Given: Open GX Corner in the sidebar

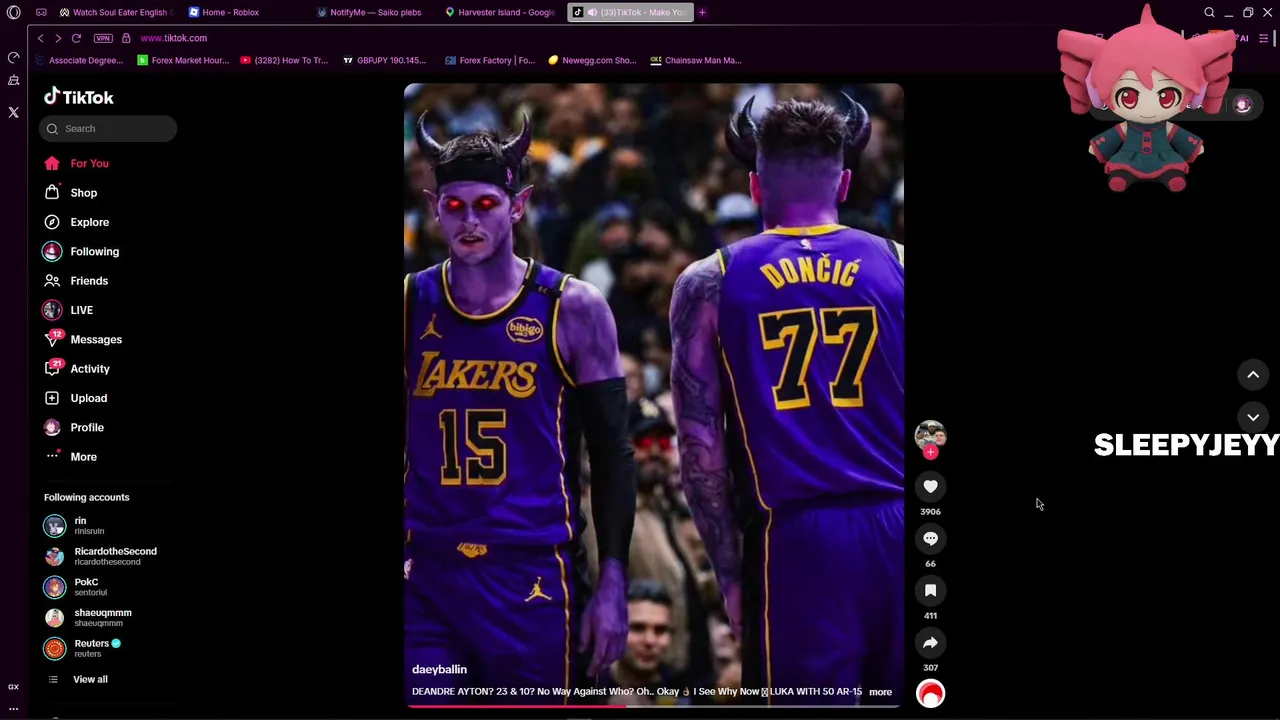Looking at the screenshot, I should click(13, 687).
